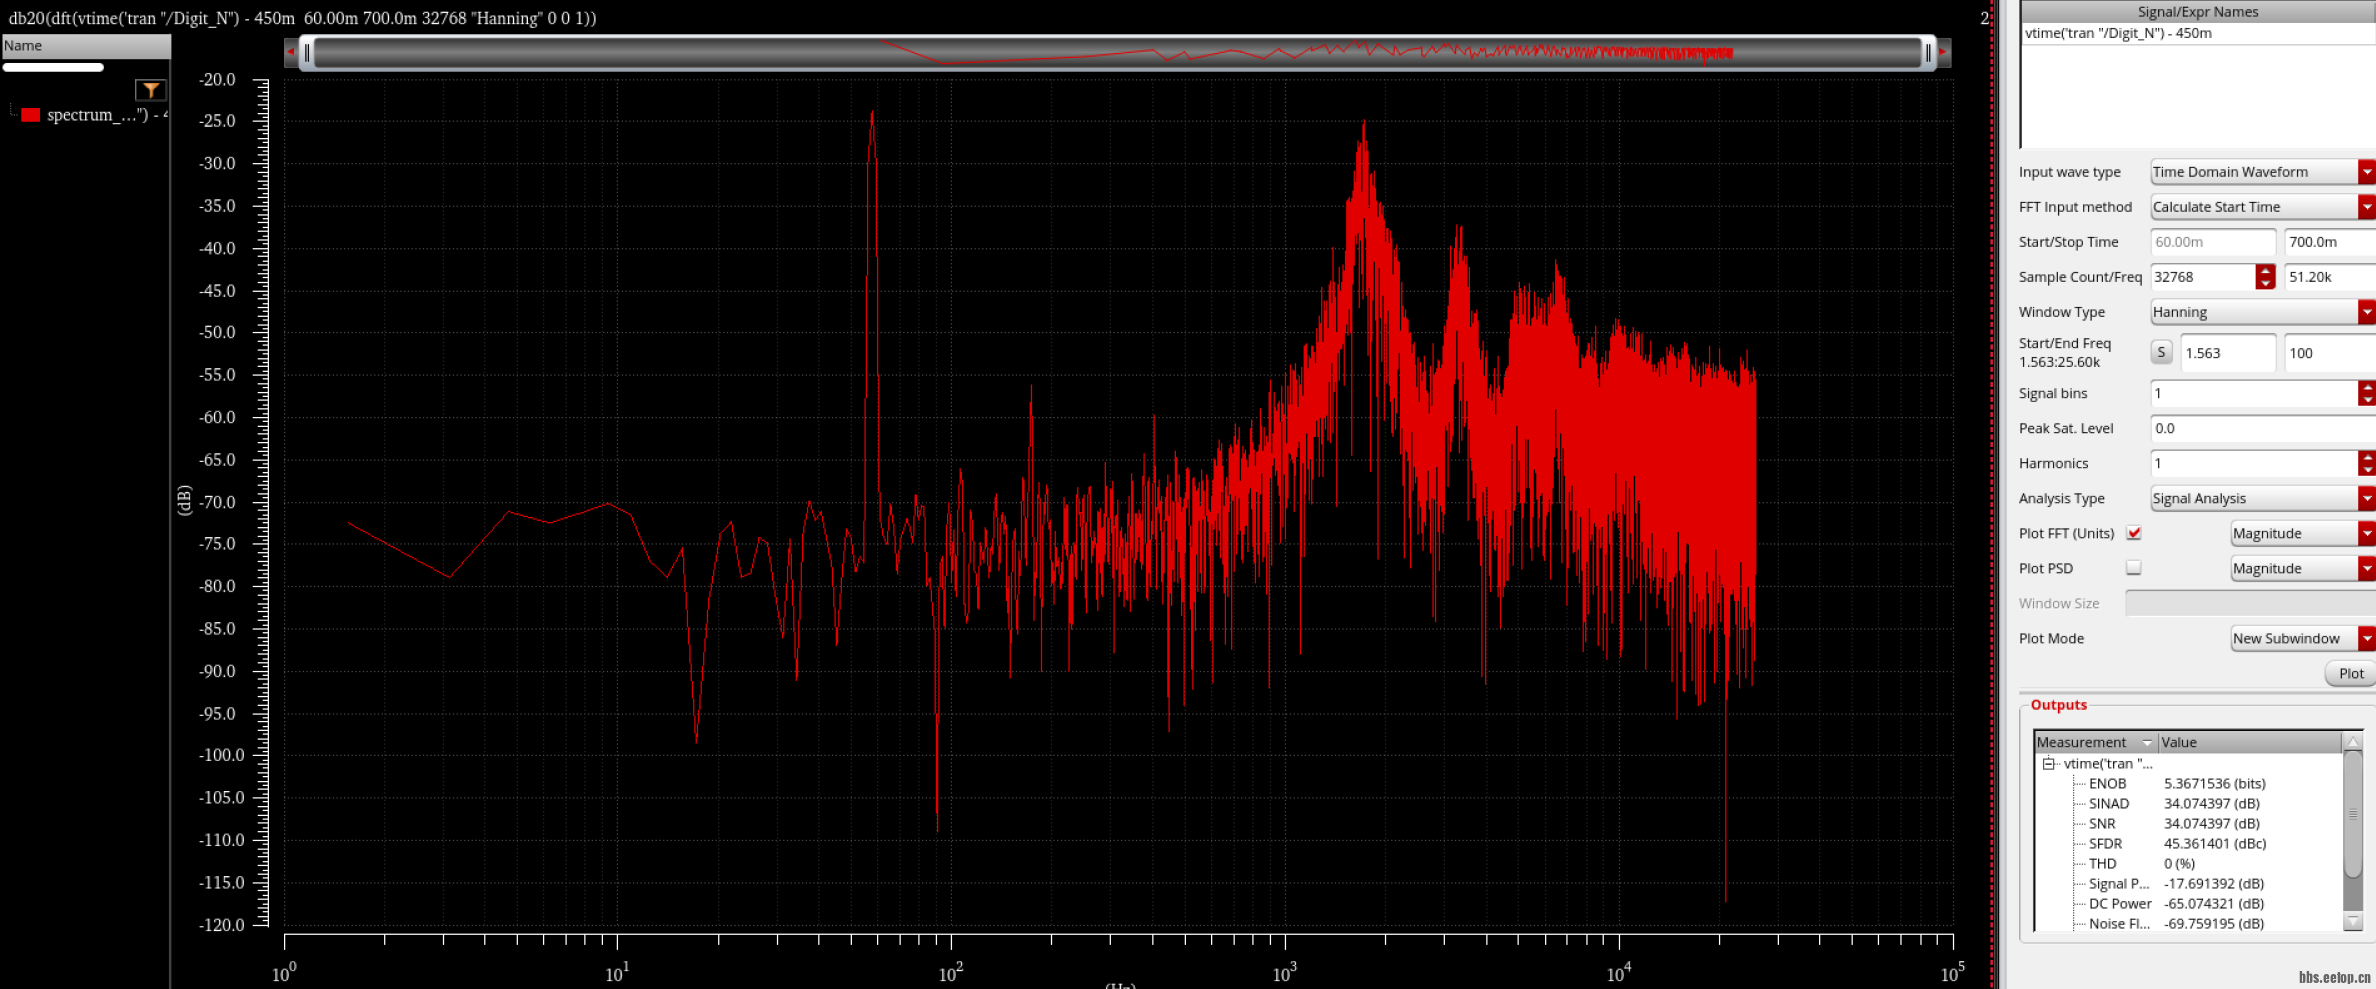This screenshot has height=989, width=2376.
Task: Click the orange filter funnel icon
Action: pos(150,91)
